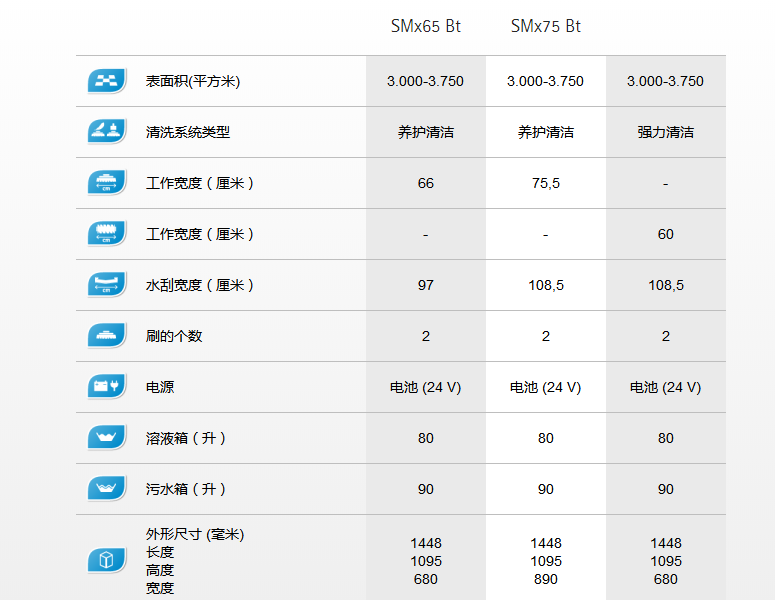Click 电池 (24 V) under SMx65 Bt
Image resolution: width=775 pixels, height=600 pixels.
(426, 387)
